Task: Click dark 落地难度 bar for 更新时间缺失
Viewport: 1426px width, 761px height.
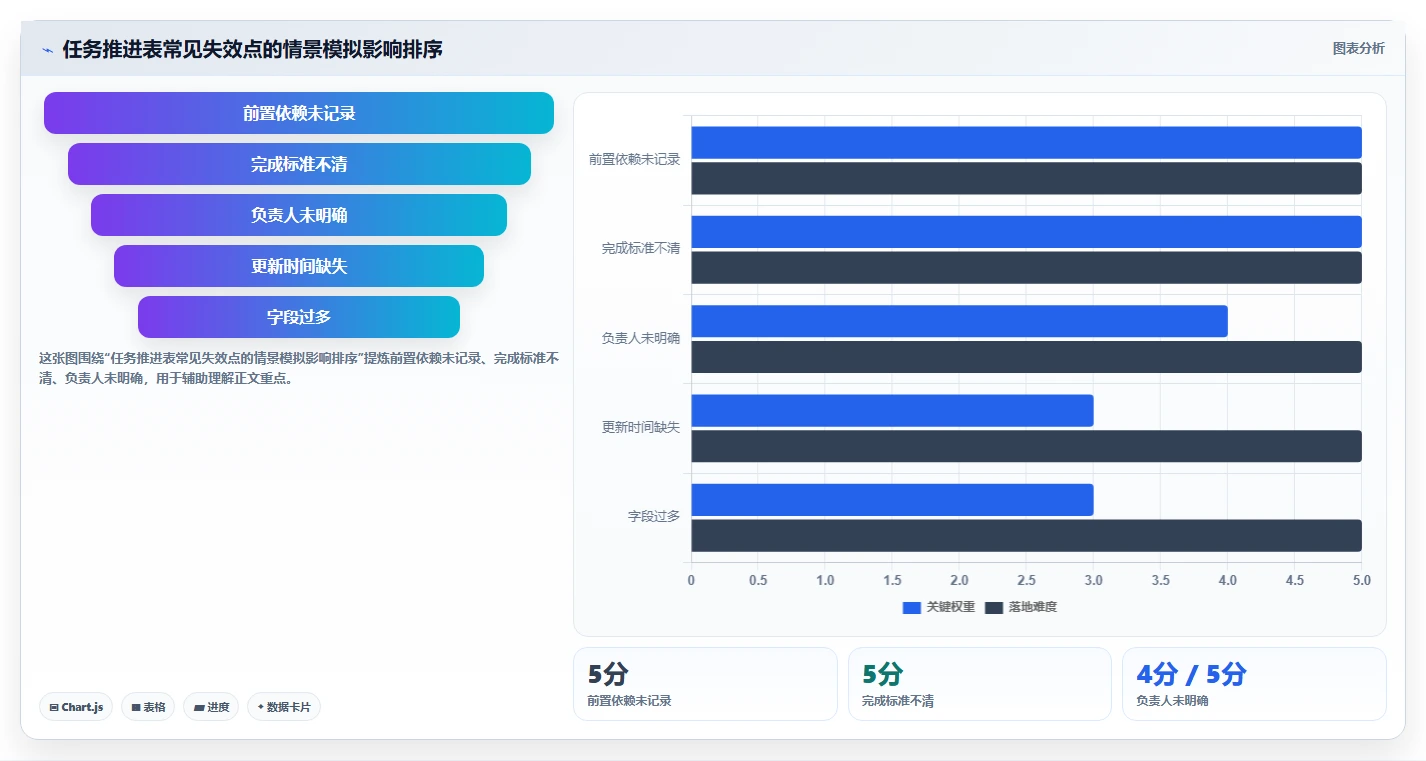Action: pyautogui.click(x=1026, y=446)
